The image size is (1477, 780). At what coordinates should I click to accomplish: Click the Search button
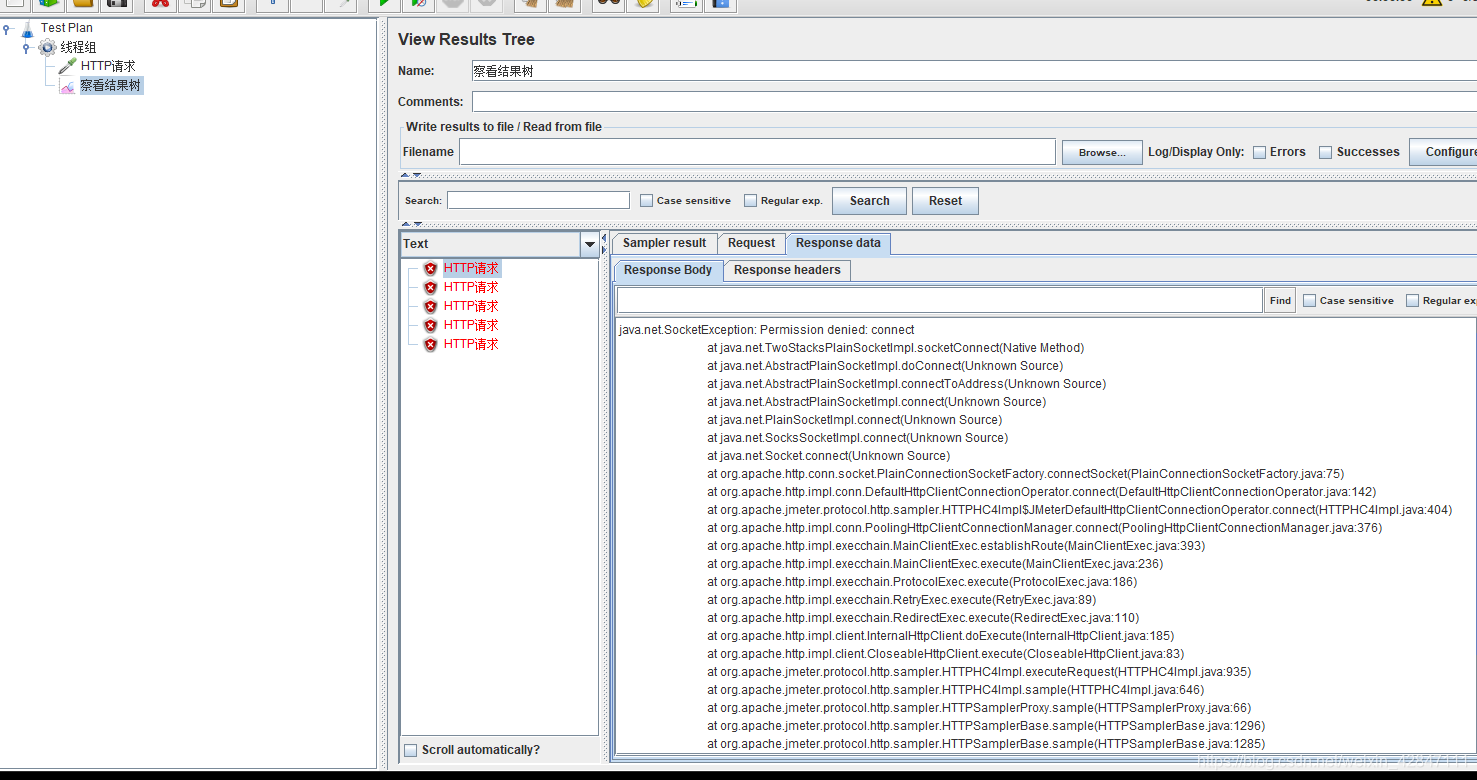coord(869,201)
